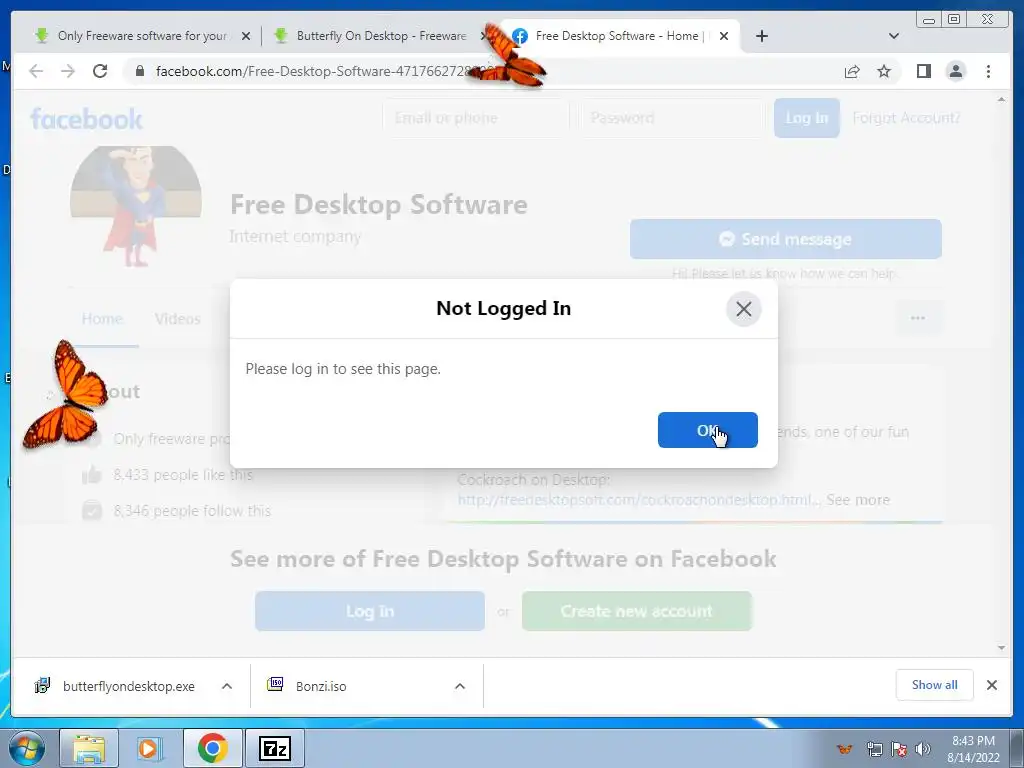Click the site lock icon
This screenshot has width=1024, height=768.
coord(139,71)
